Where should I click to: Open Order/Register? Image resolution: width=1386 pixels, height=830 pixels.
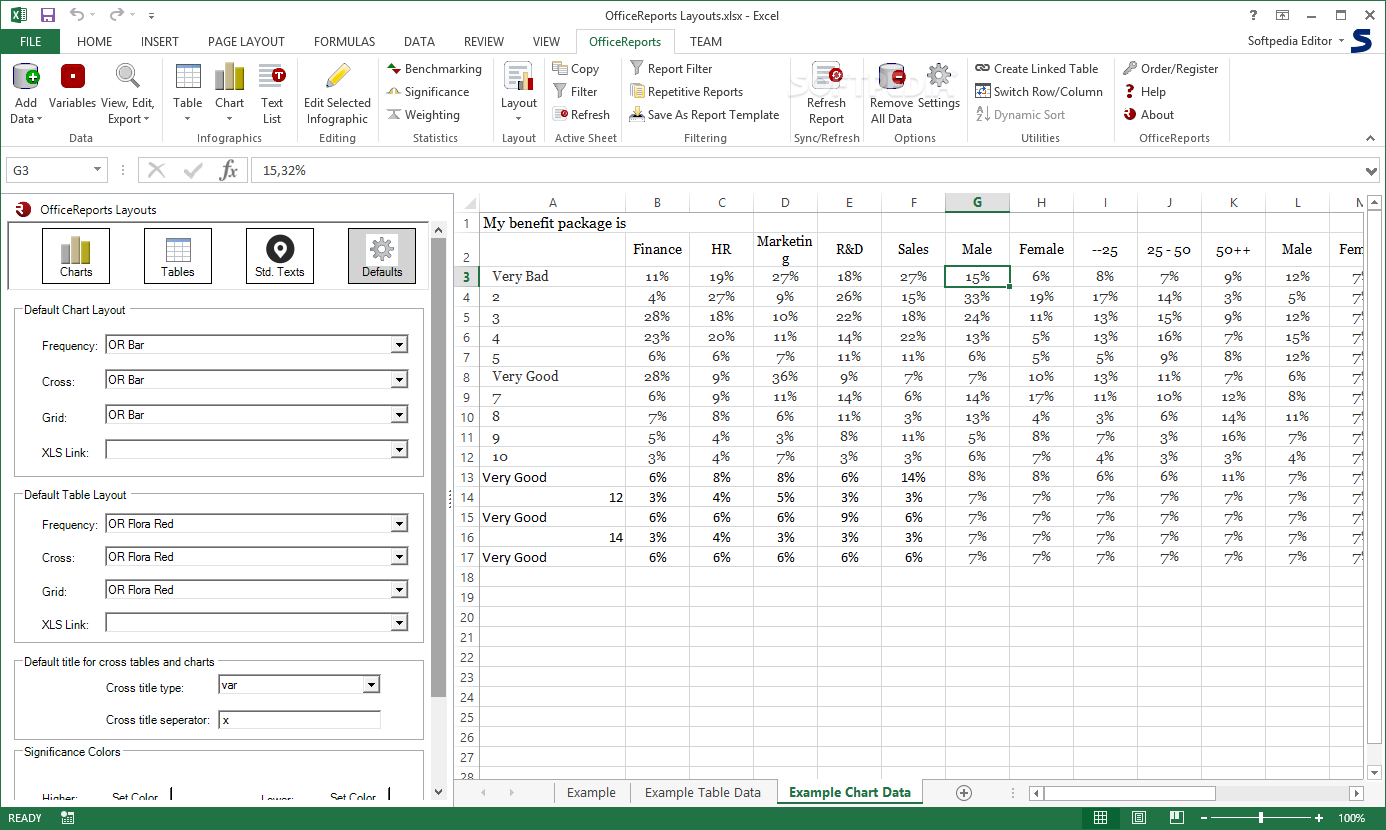click(1171, 69)
